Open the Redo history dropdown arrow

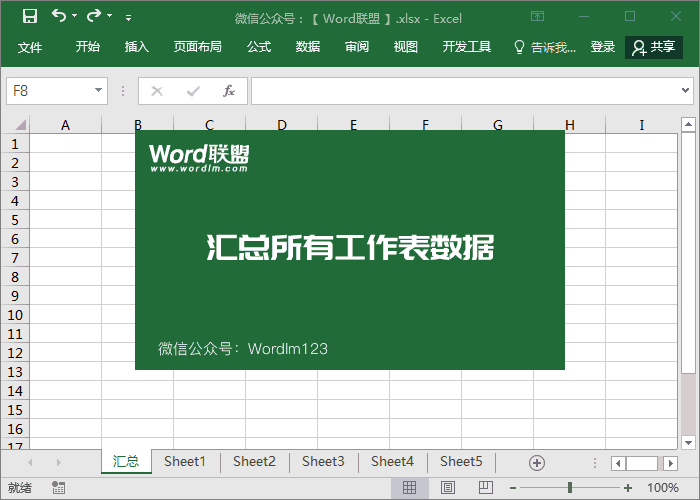pyautogui.click(x=109, y=16)
